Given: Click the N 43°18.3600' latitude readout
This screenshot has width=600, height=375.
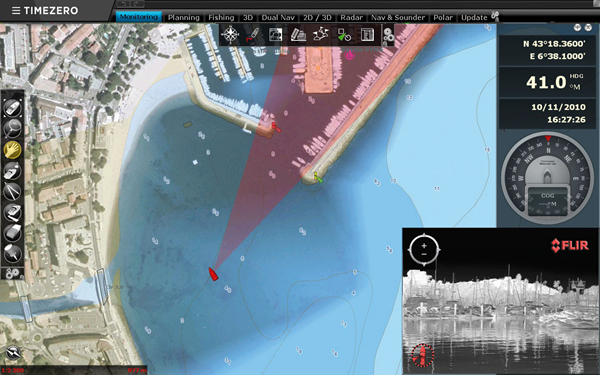Looking at the screenshot, I should point(554,44).
